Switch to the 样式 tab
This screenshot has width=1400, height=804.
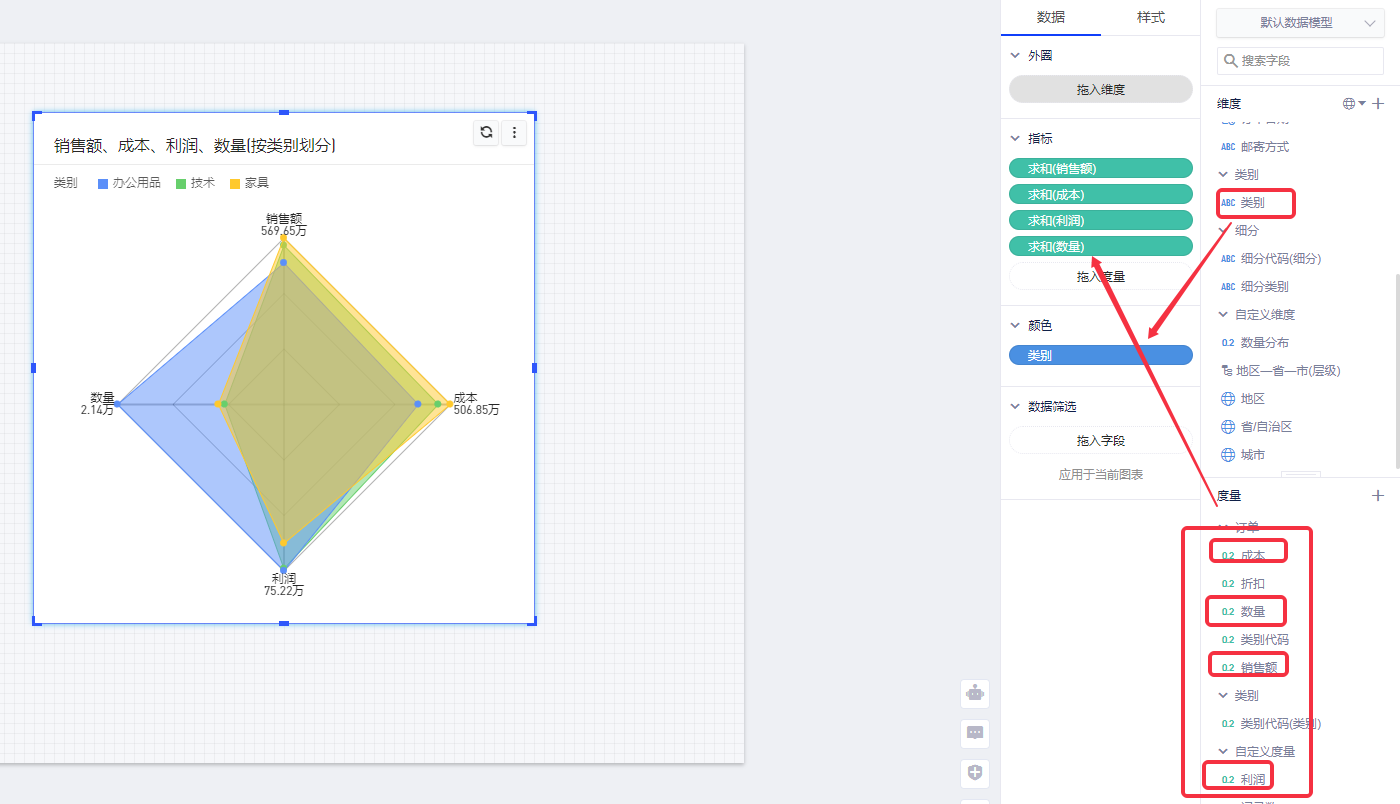coord(1150,18)
